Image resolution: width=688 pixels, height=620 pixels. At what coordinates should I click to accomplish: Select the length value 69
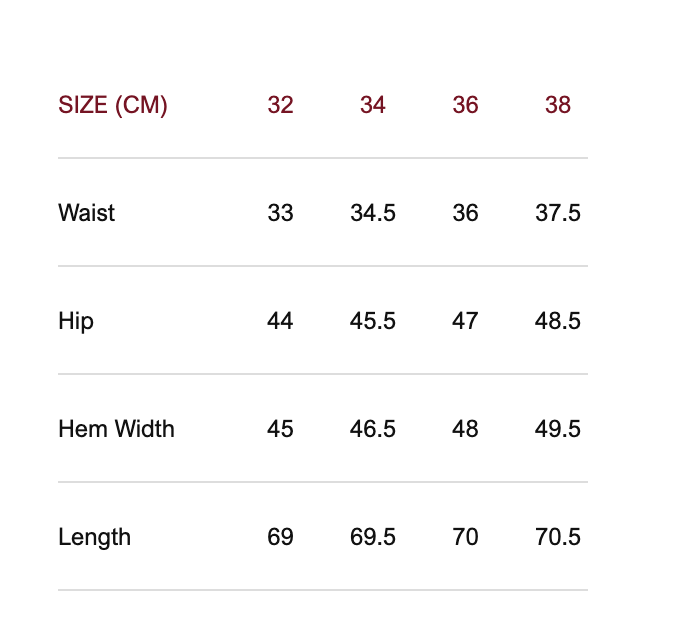click(280, 537)
